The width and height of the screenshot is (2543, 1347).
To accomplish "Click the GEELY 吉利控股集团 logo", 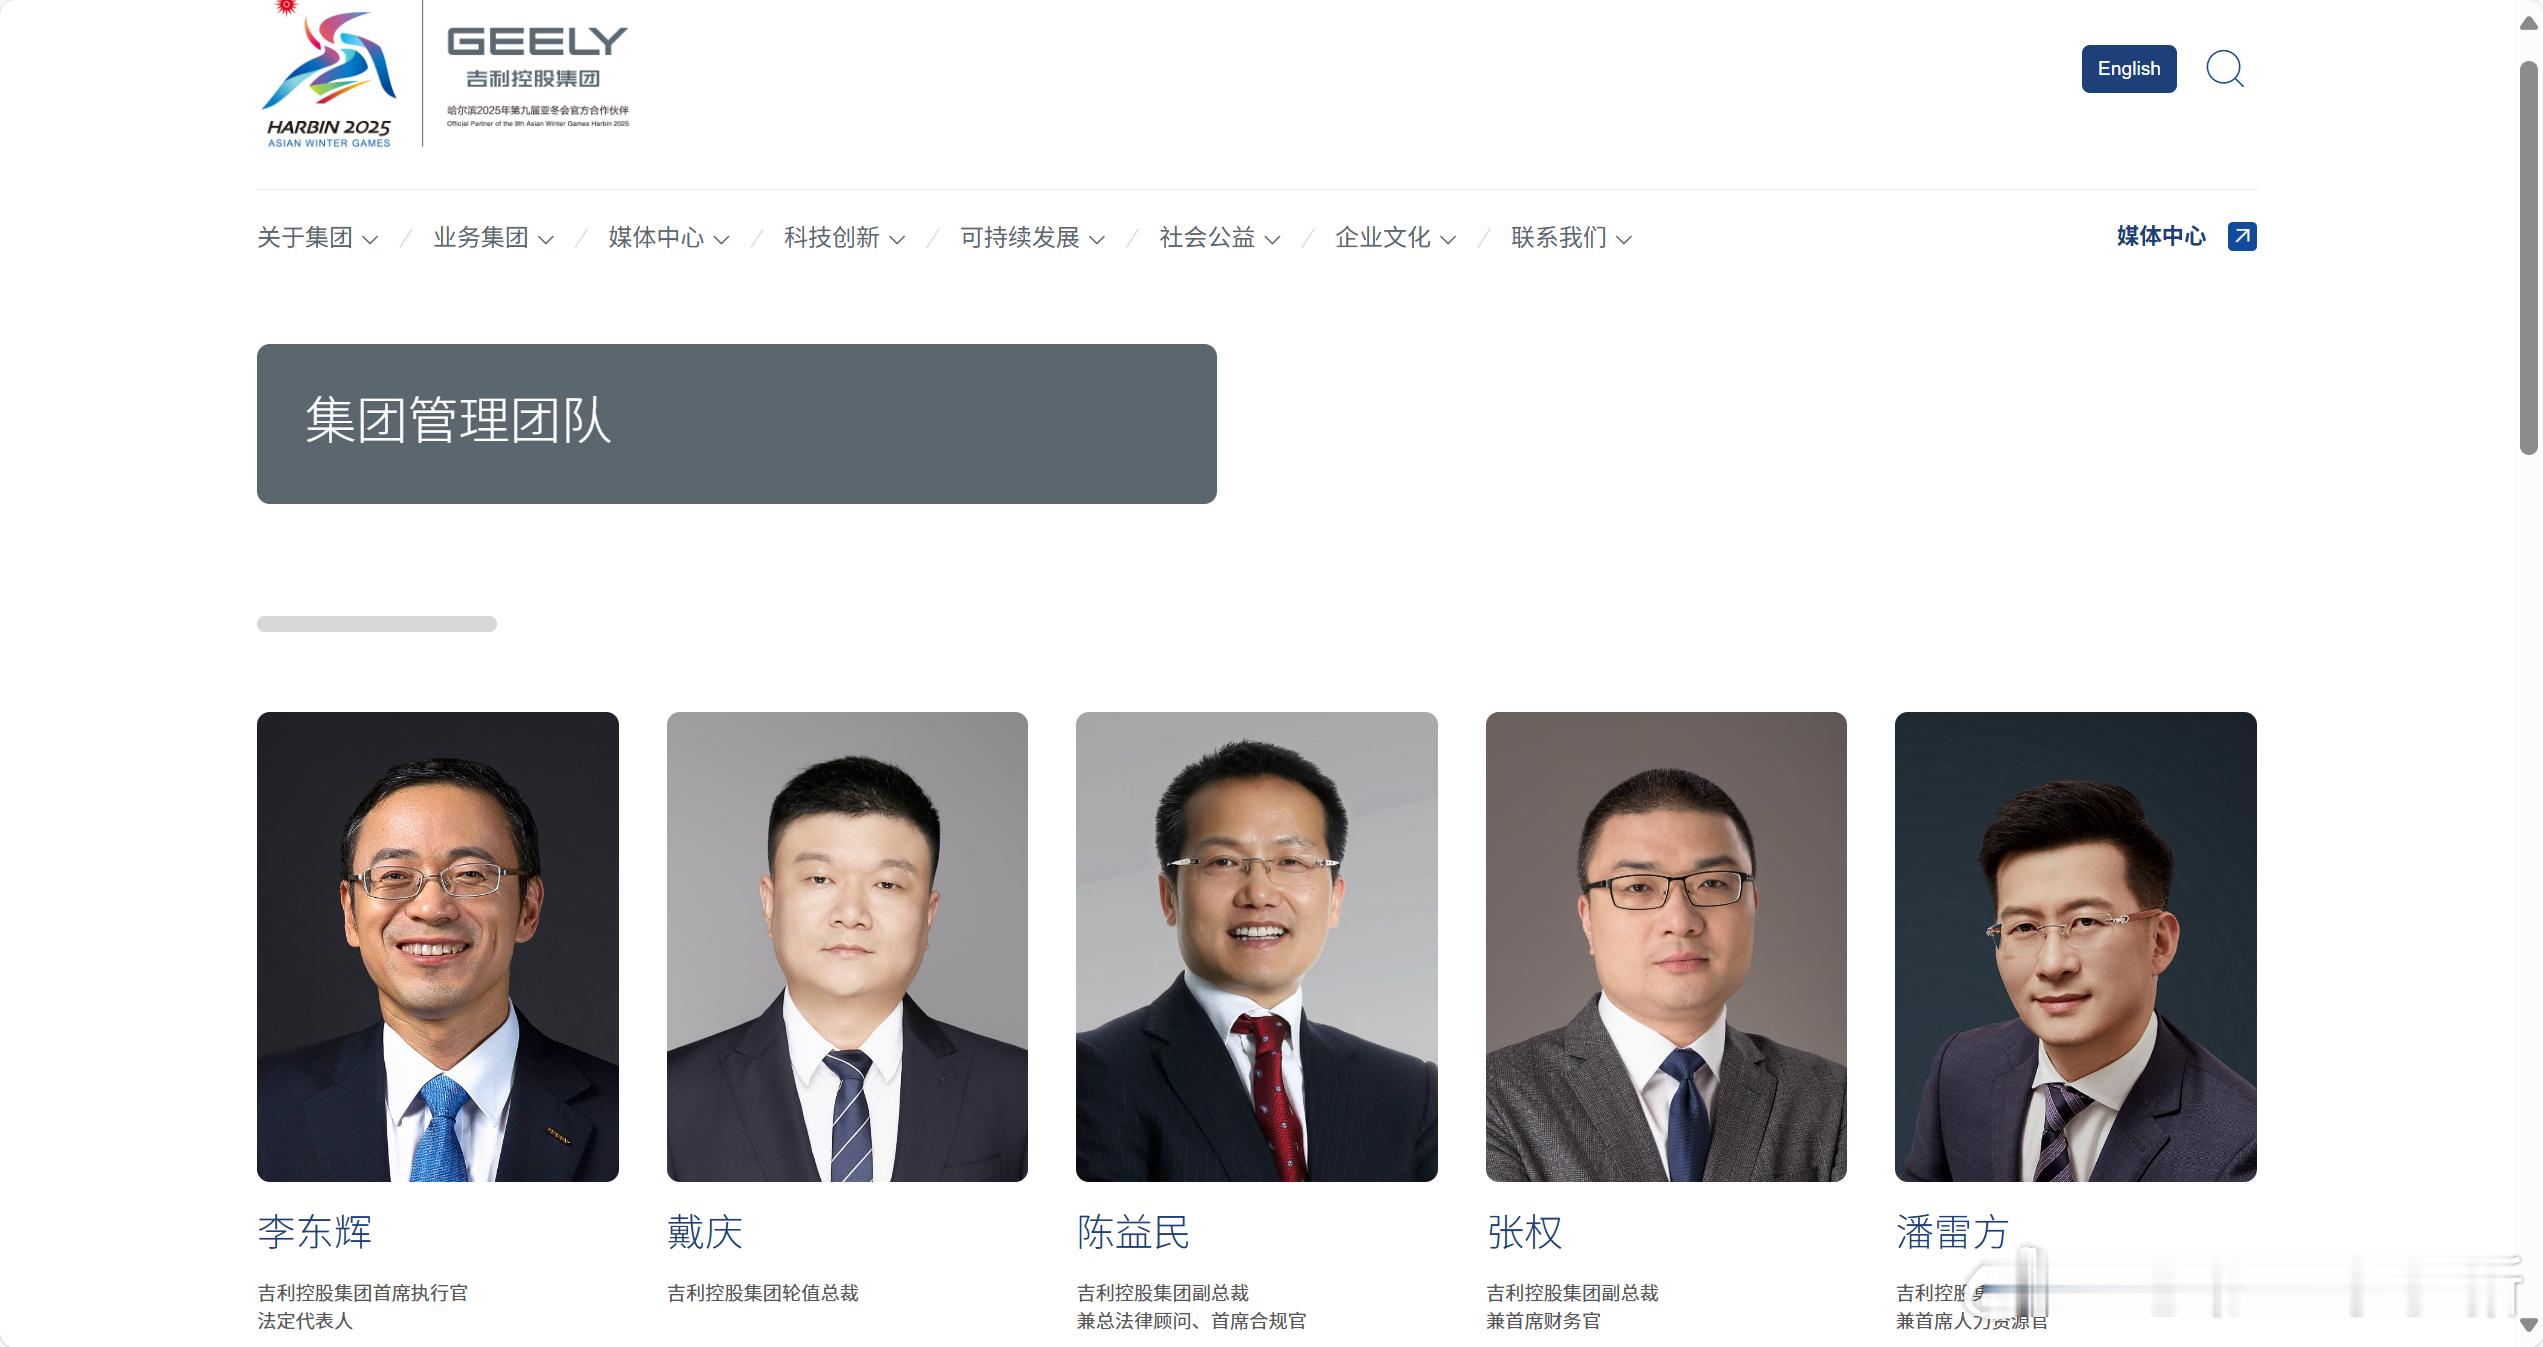I will pyautogui.click(x=538, y=76).
